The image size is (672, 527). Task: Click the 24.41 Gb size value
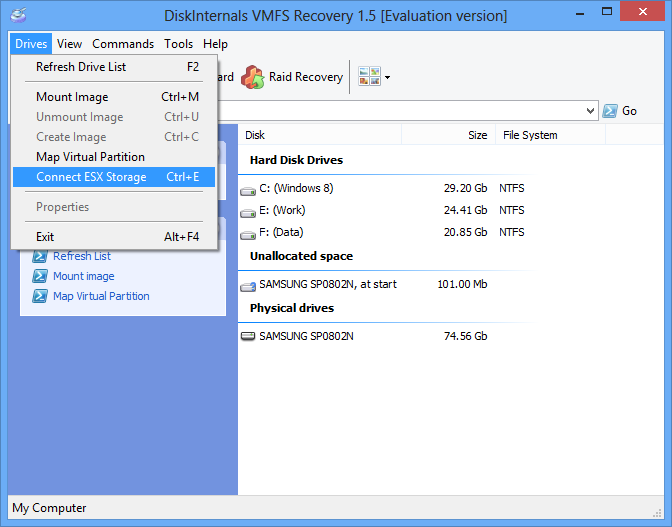465,210
